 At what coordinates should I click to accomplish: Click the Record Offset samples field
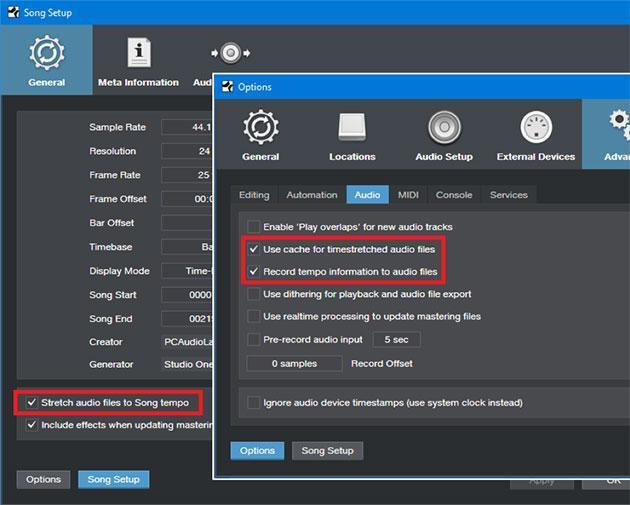pyautogui.click(x=296, y=363)
